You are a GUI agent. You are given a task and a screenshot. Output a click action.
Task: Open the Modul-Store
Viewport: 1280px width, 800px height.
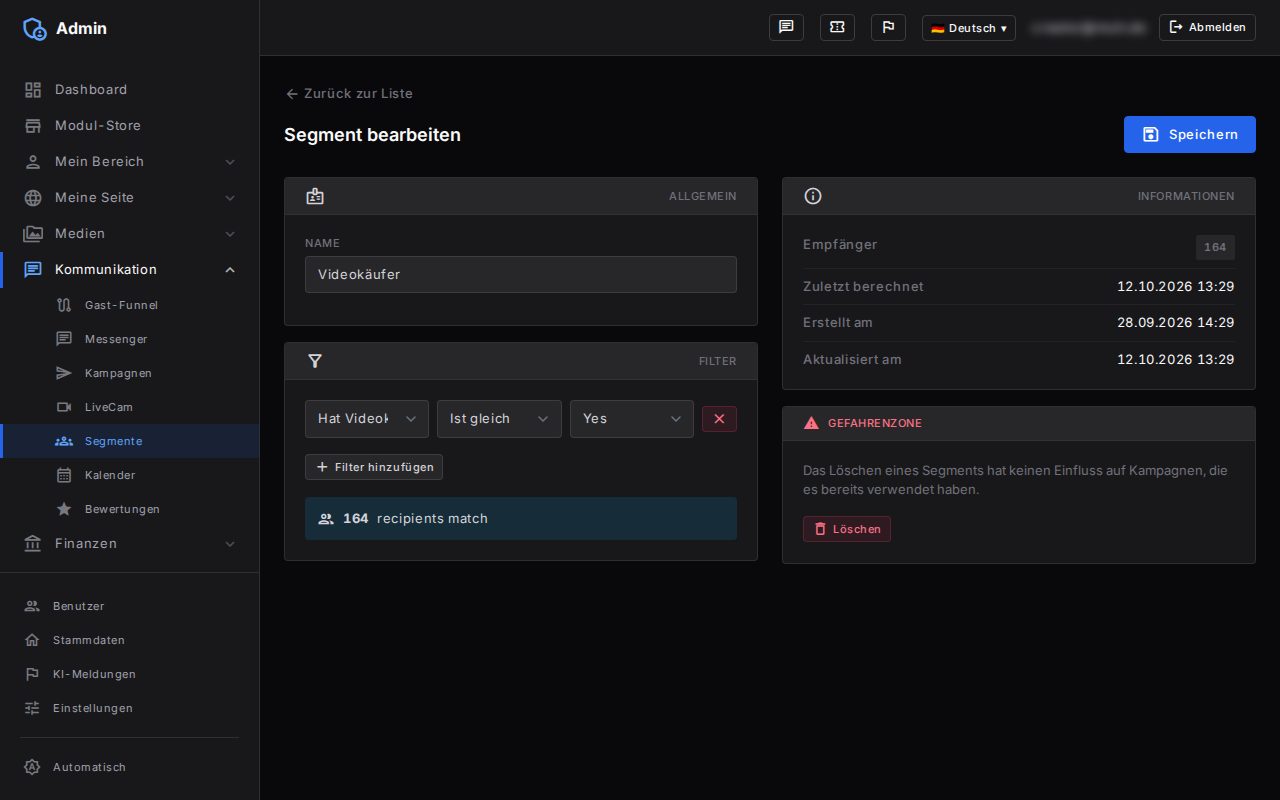pyautogui.click(x=130, y=125)
